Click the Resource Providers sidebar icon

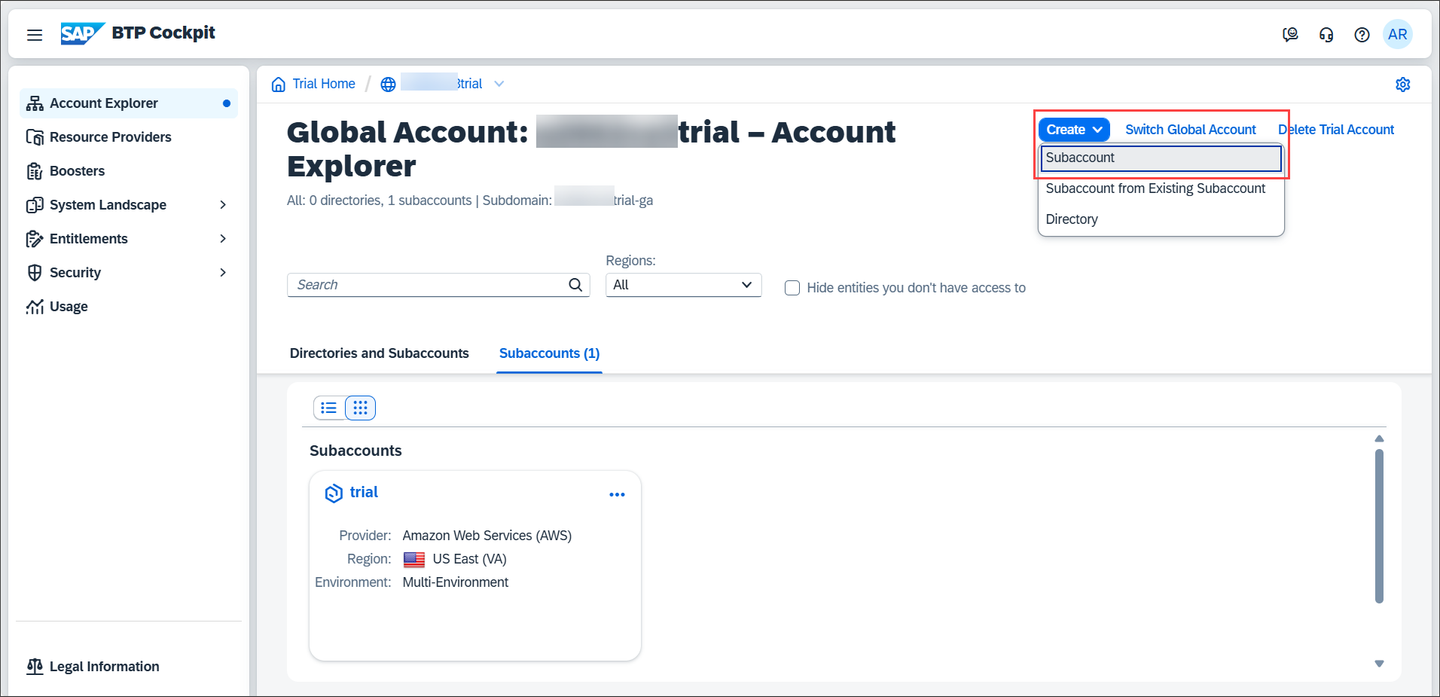35,137
